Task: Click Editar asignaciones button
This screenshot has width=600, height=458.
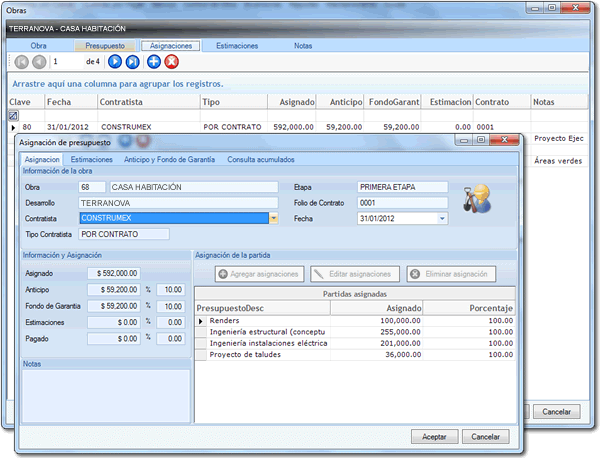Action: coord(355,274)
